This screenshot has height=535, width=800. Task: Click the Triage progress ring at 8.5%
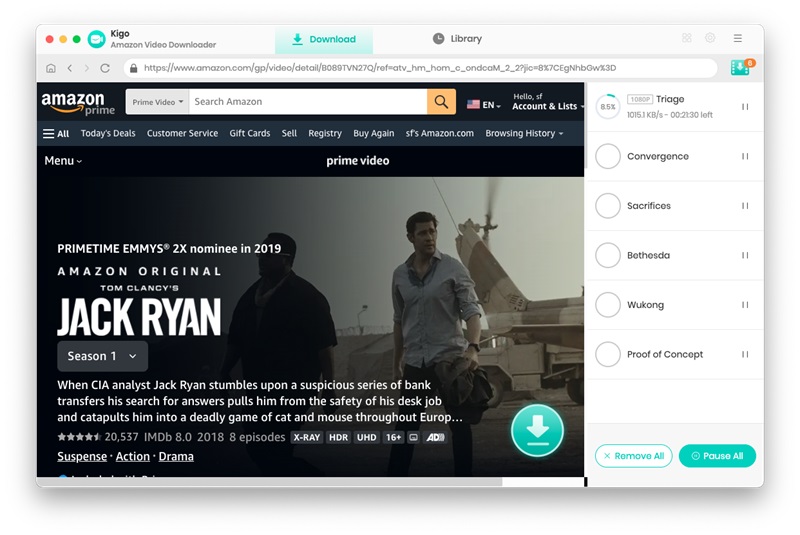[608, 107]
